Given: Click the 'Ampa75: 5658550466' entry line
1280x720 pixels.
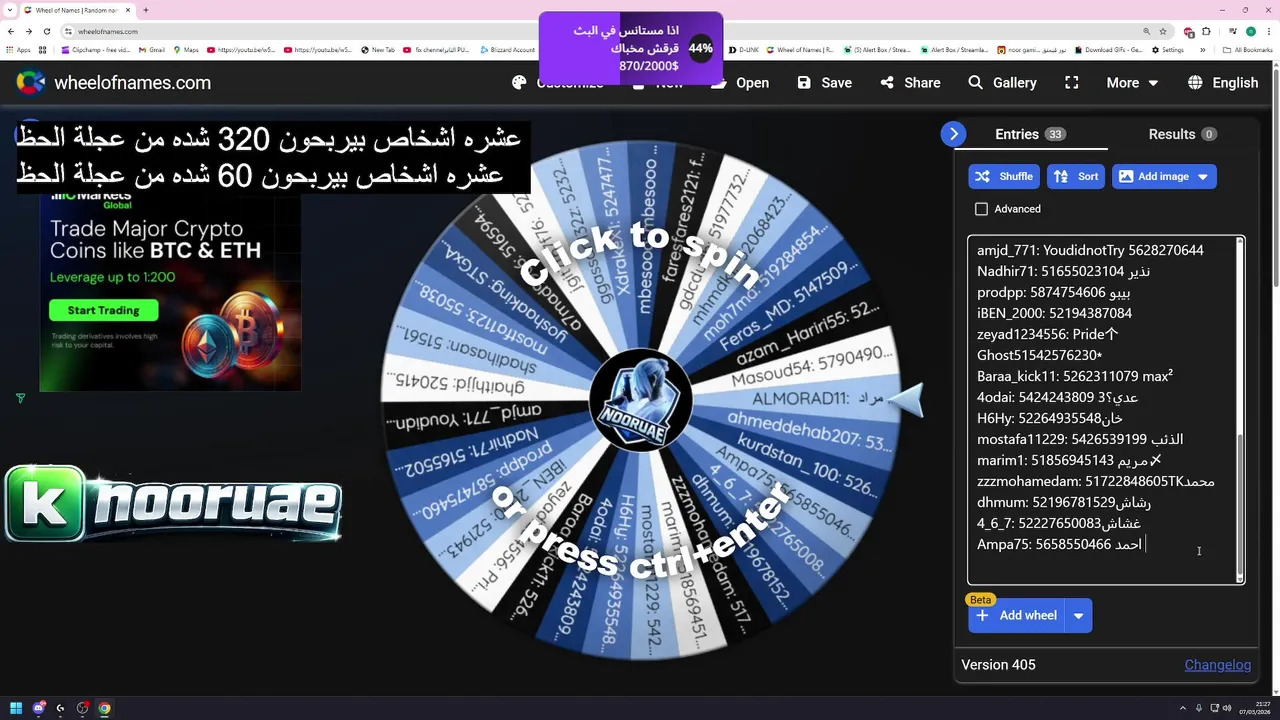Looking at the screenshot, I should (x=1059, y=544).
